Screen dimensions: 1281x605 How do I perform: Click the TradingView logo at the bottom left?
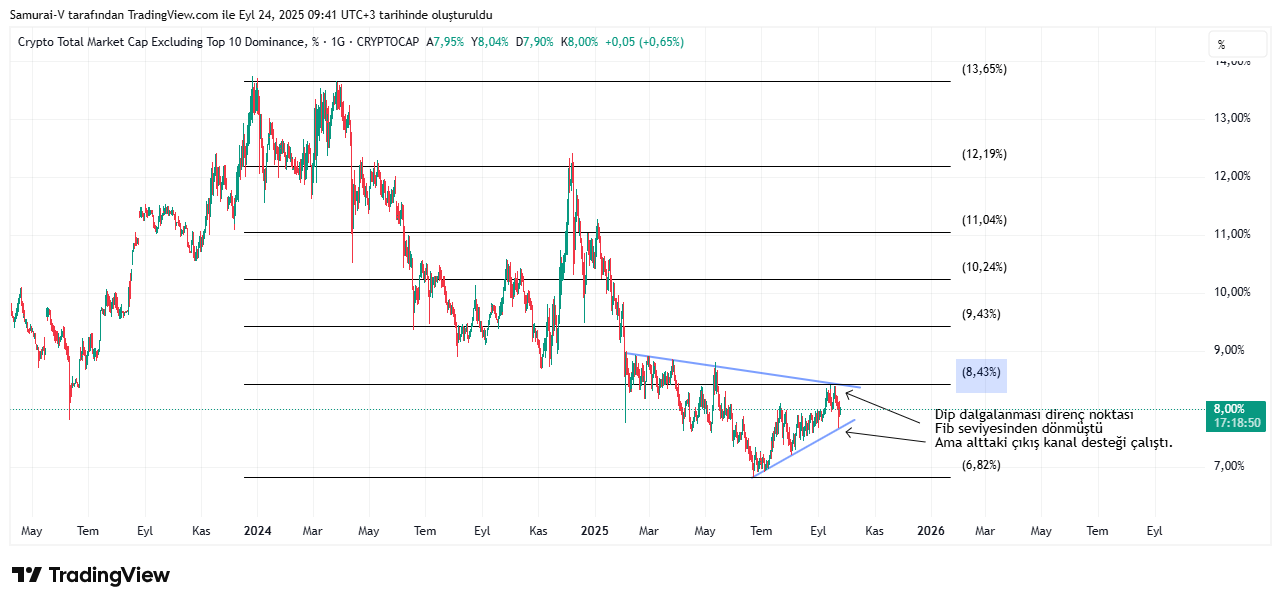point(91,575)
